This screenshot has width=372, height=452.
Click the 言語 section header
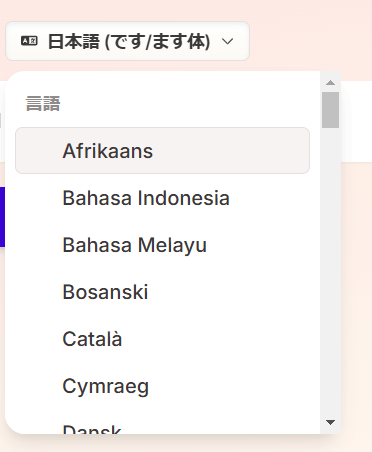[x=43, y=103]
